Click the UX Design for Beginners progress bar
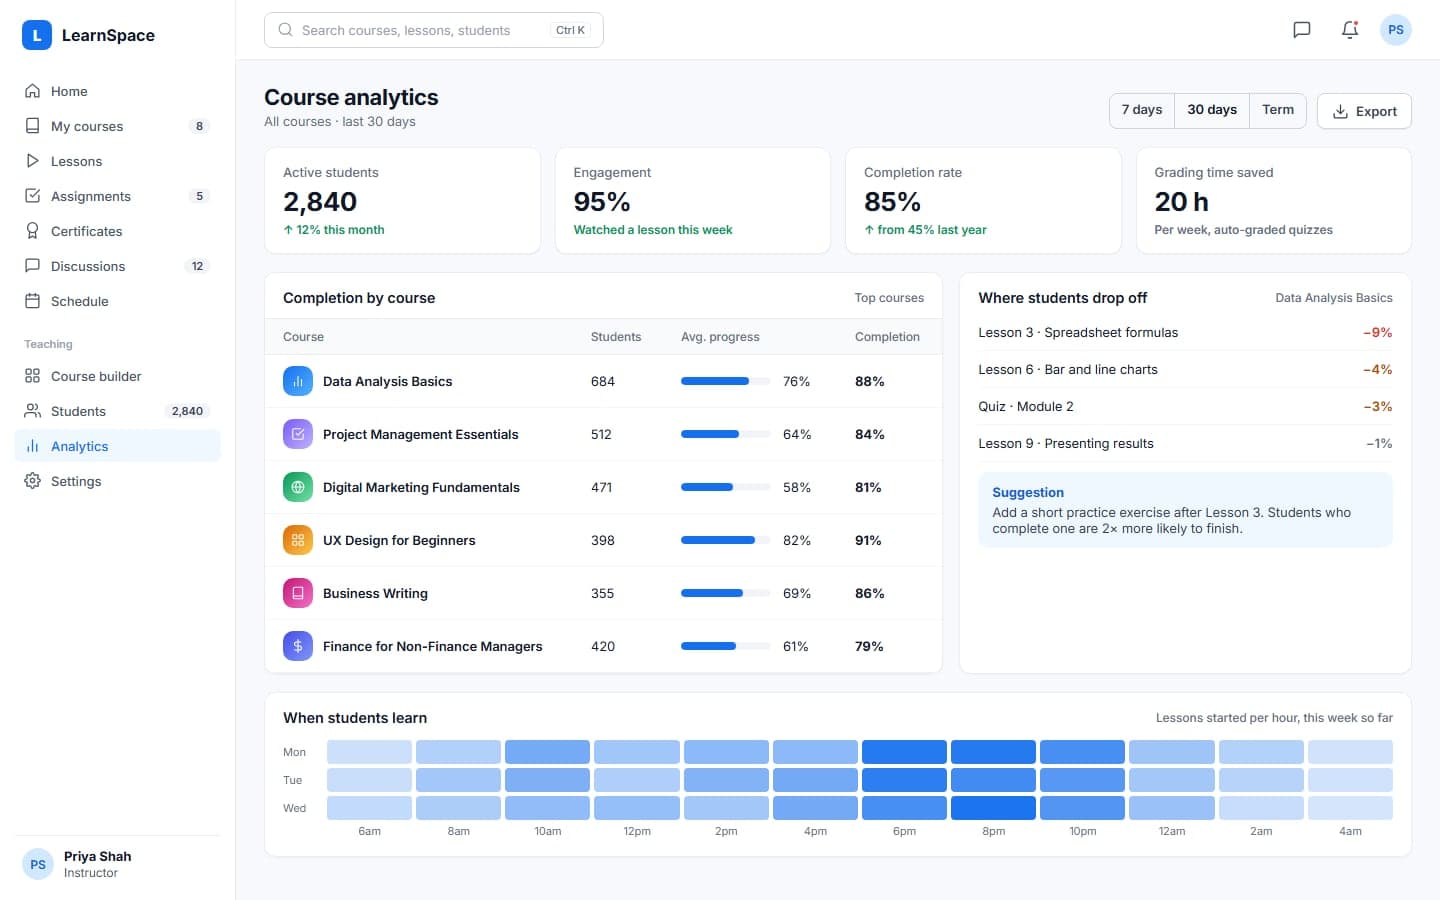 pos(725,540)
